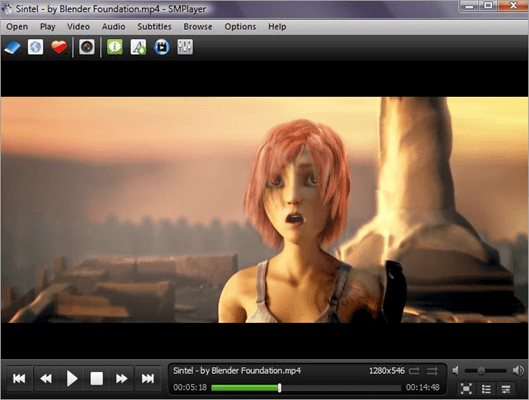Click the 1280x546 resolution label
Screen dimensions: 529x400
click(387, 371)
